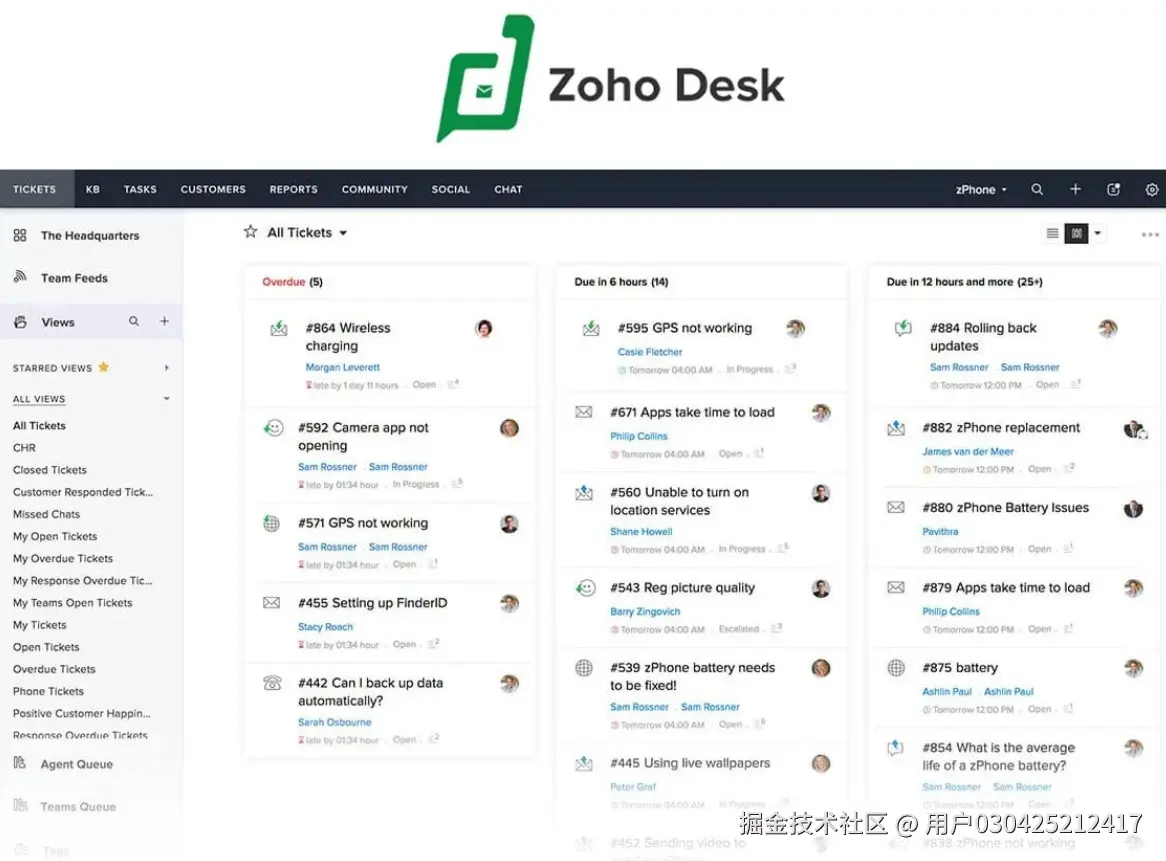Switch to kanban board view icon
1166x861 pixels.
(1076, 233)
